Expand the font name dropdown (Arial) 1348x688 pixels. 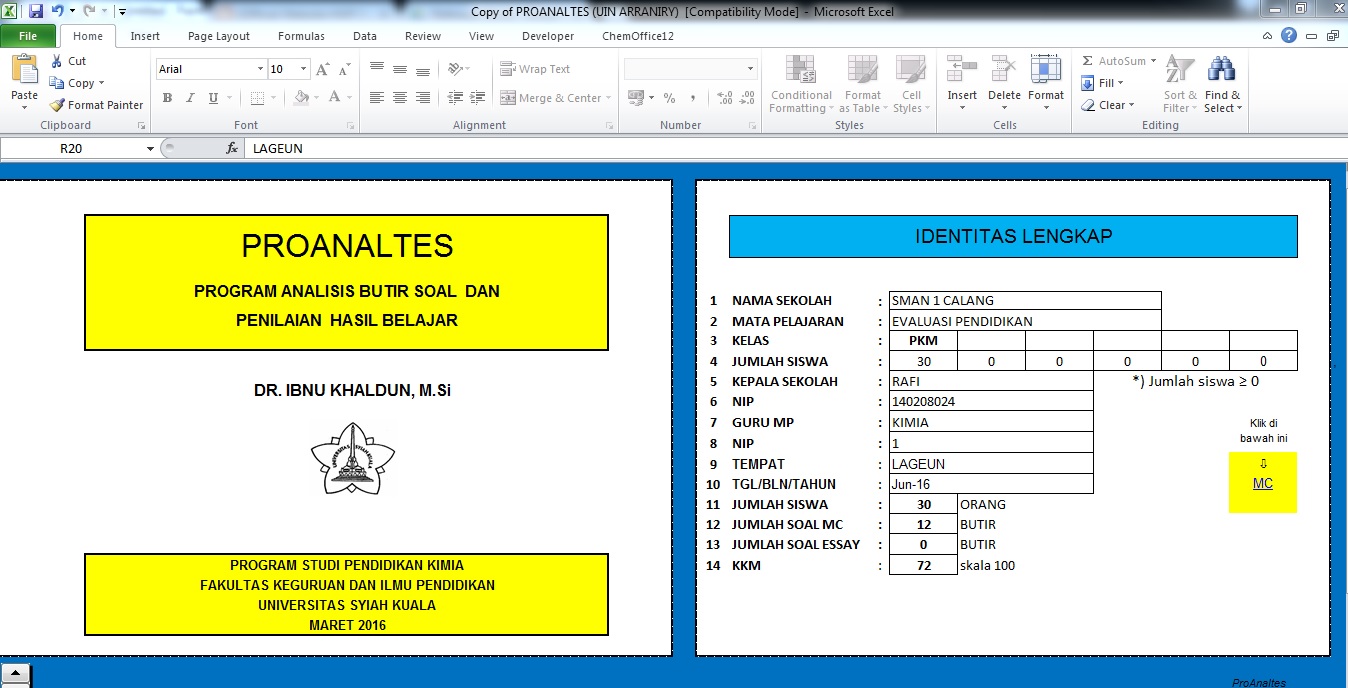pos(260,69)
